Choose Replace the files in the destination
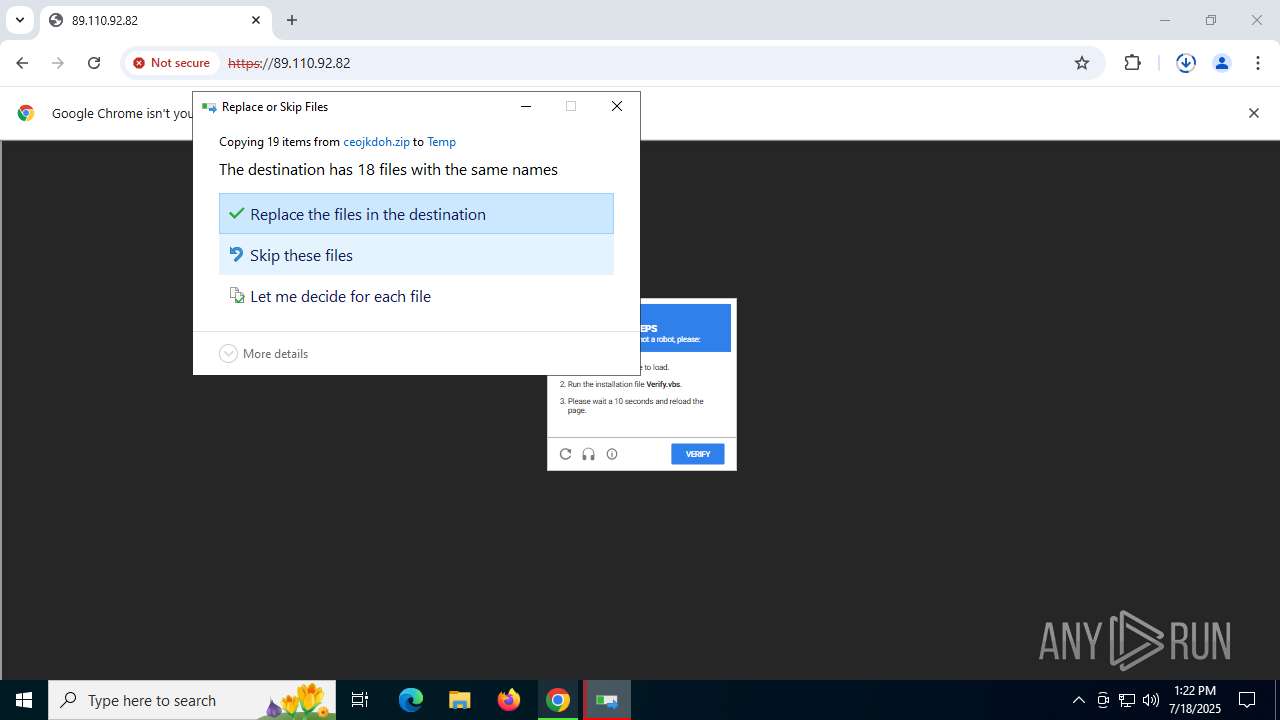 416,214
